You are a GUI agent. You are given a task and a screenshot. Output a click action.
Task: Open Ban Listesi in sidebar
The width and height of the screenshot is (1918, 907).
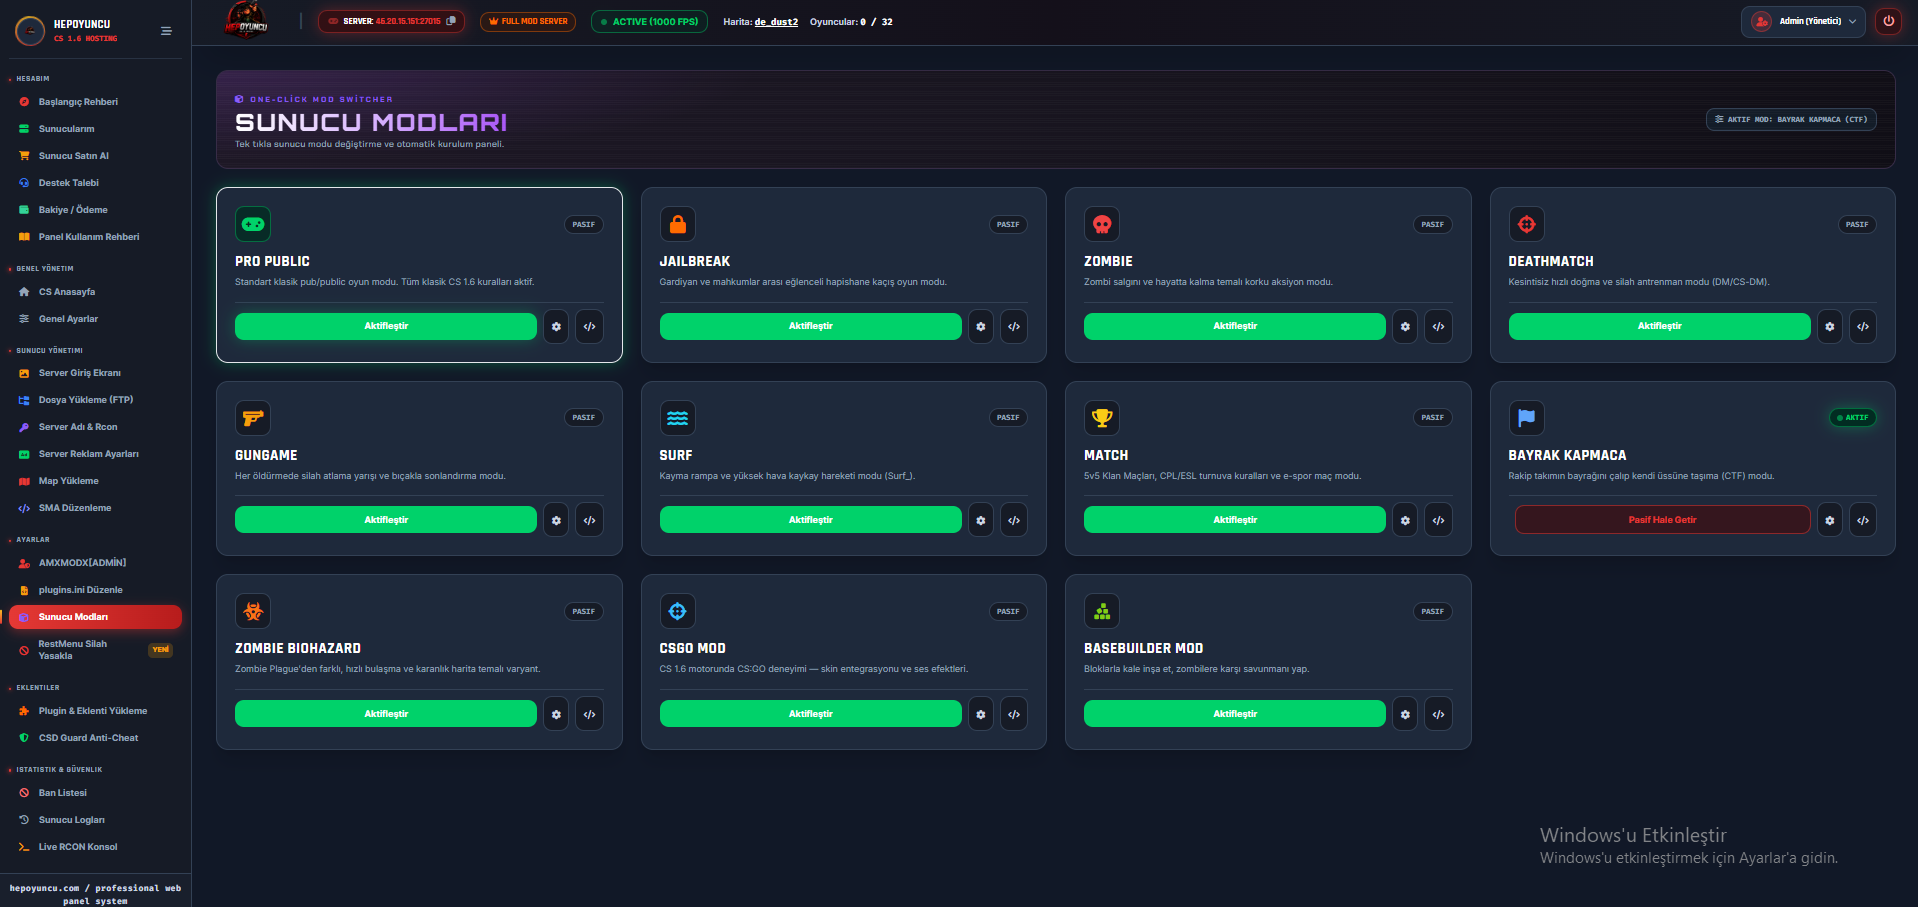[95, 793]
